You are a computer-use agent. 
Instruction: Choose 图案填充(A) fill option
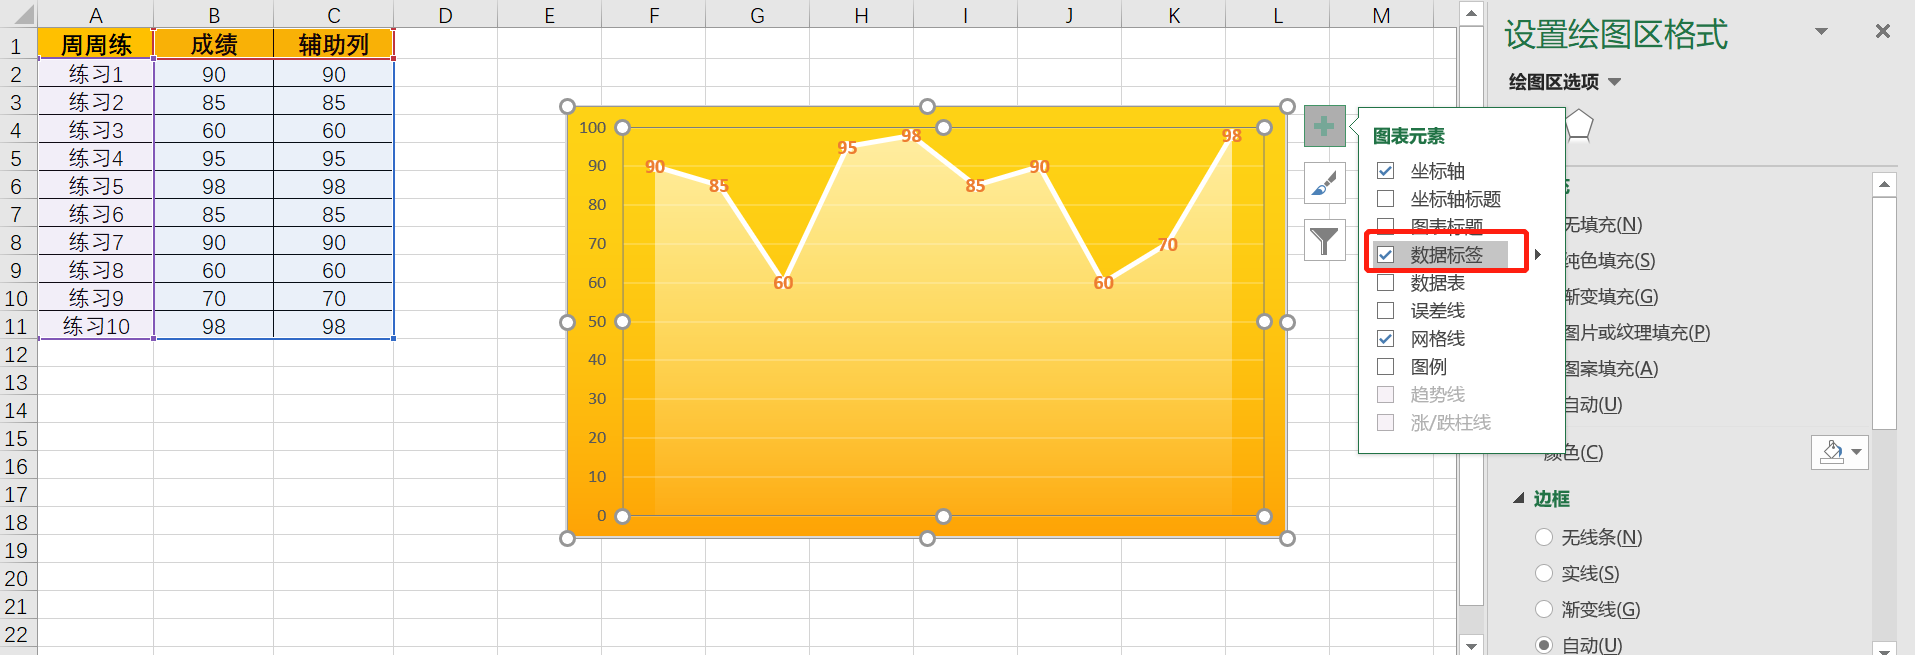click(1610, 369)
